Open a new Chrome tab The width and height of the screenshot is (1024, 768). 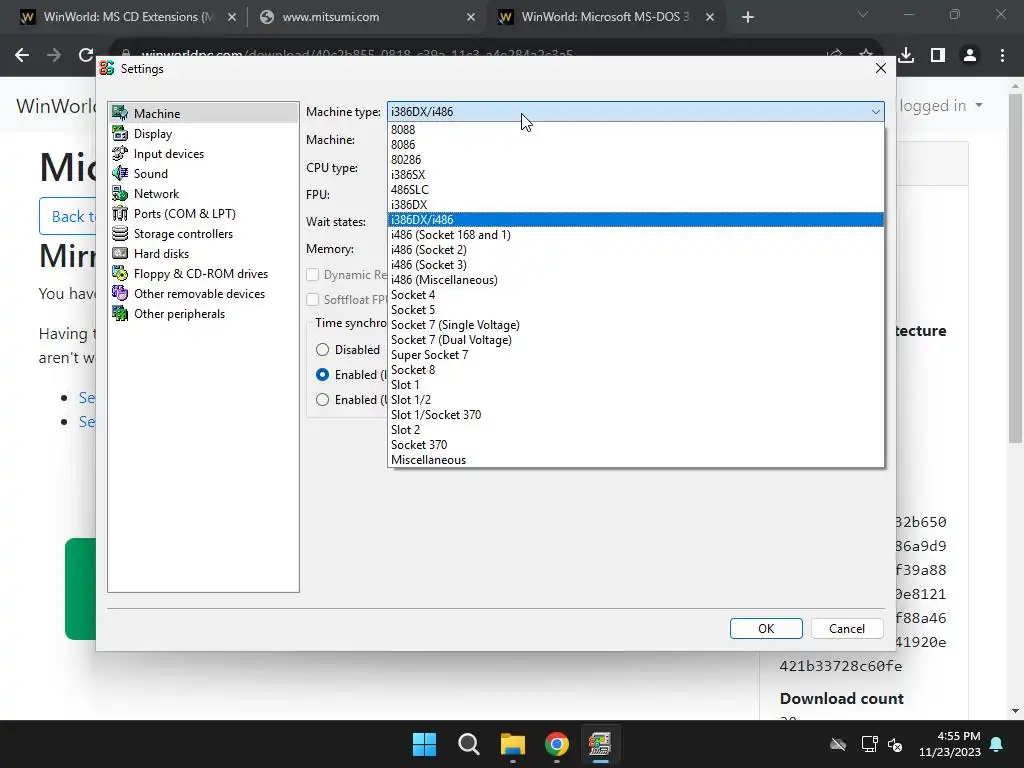[748, 17]
